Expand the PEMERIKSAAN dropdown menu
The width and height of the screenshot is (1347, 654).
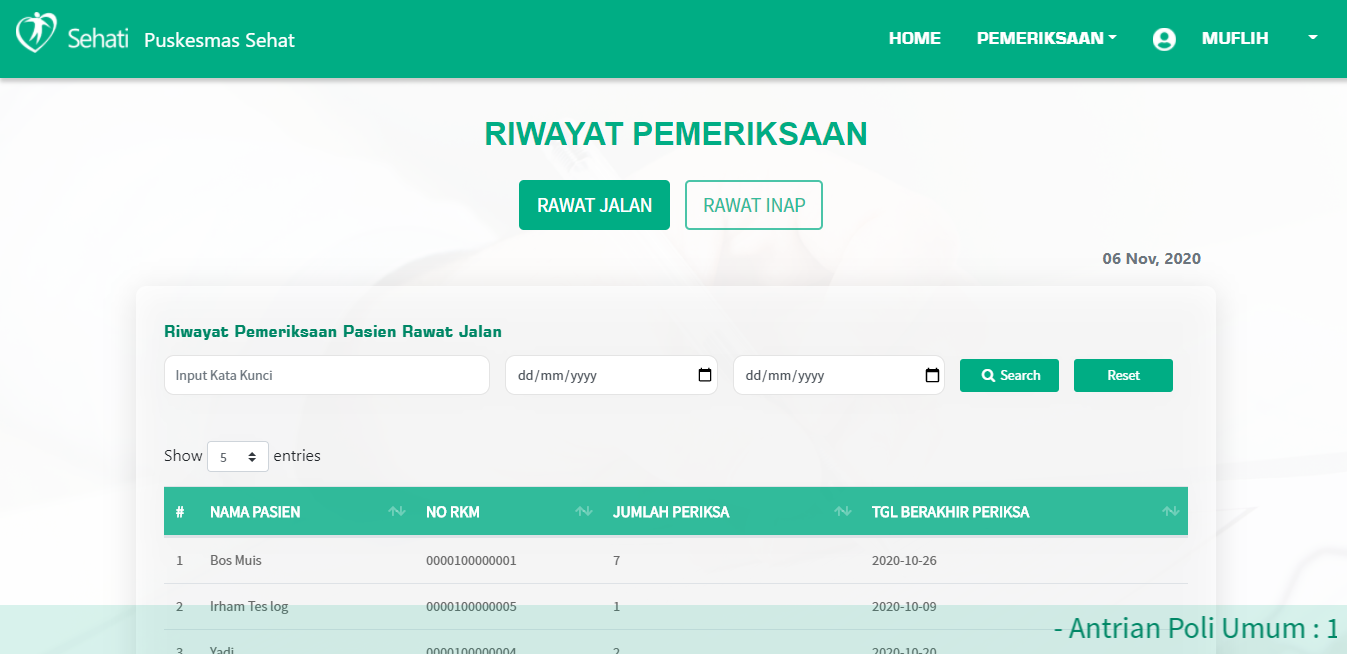click(1046, 39)
